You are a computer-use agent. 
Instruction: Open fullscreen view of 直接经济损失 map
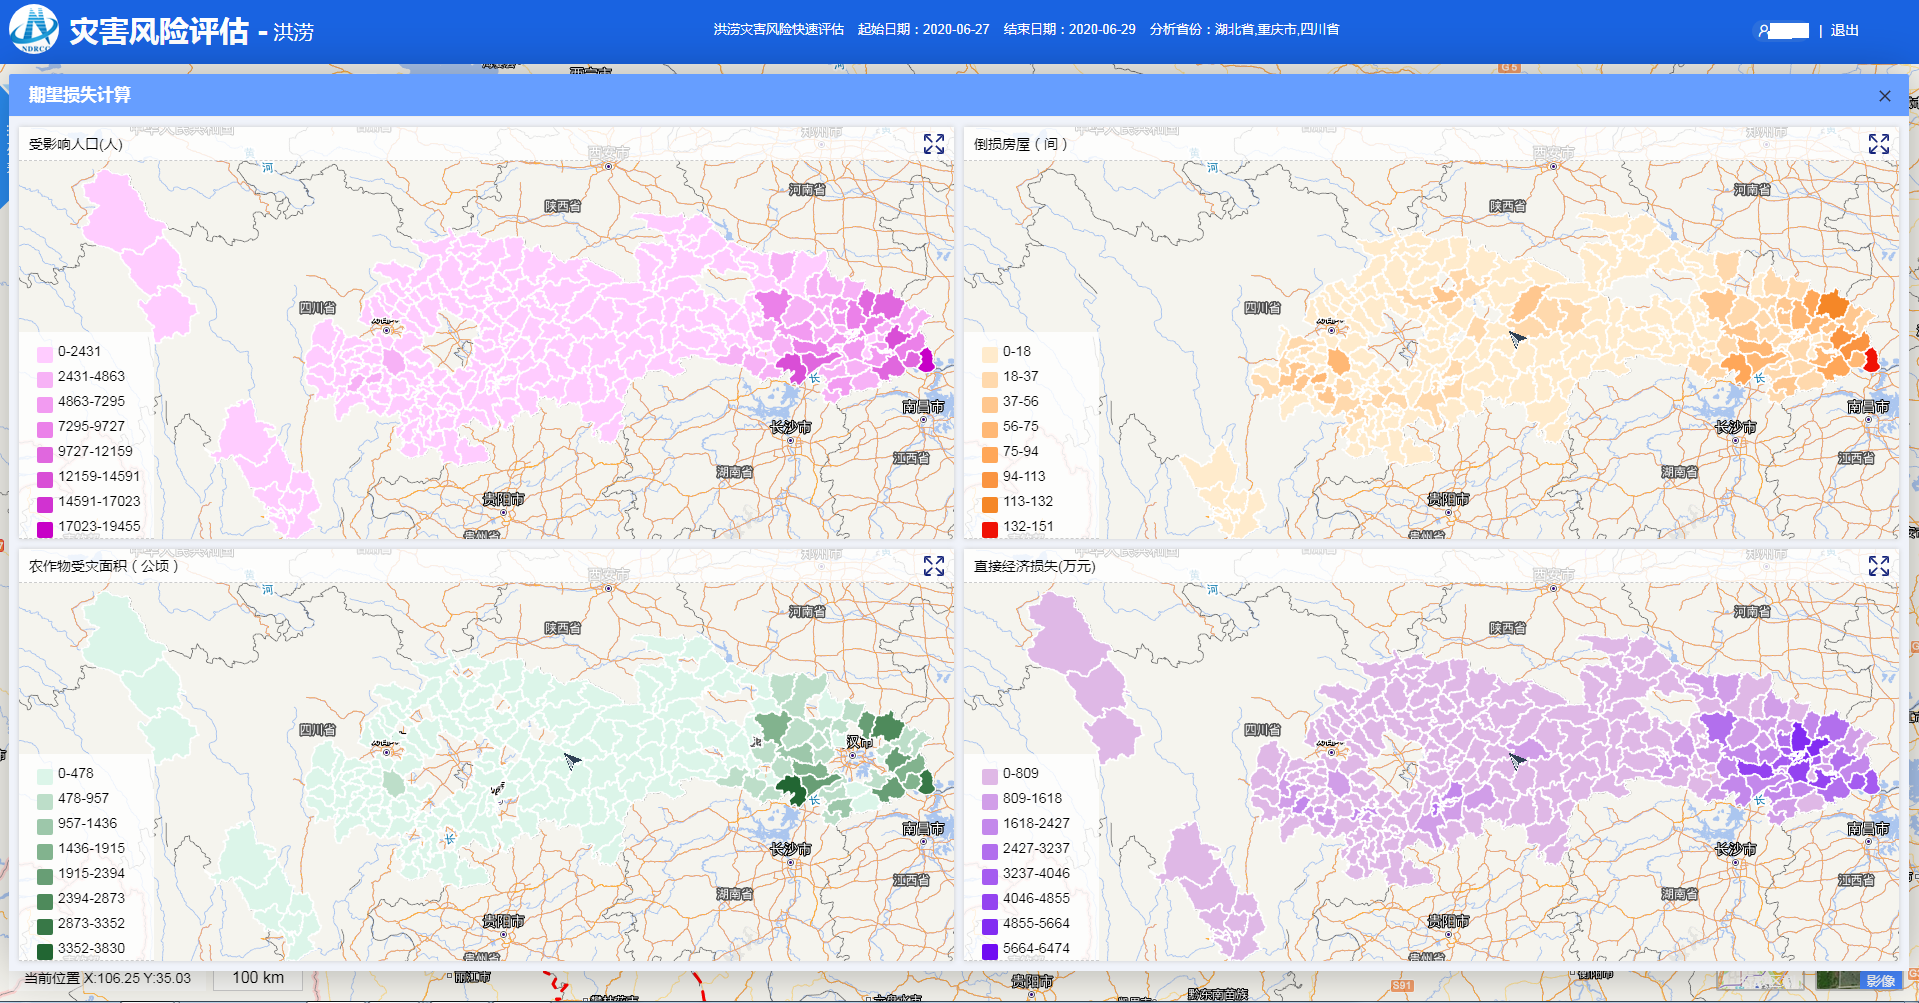click(x=1878, y=566)
